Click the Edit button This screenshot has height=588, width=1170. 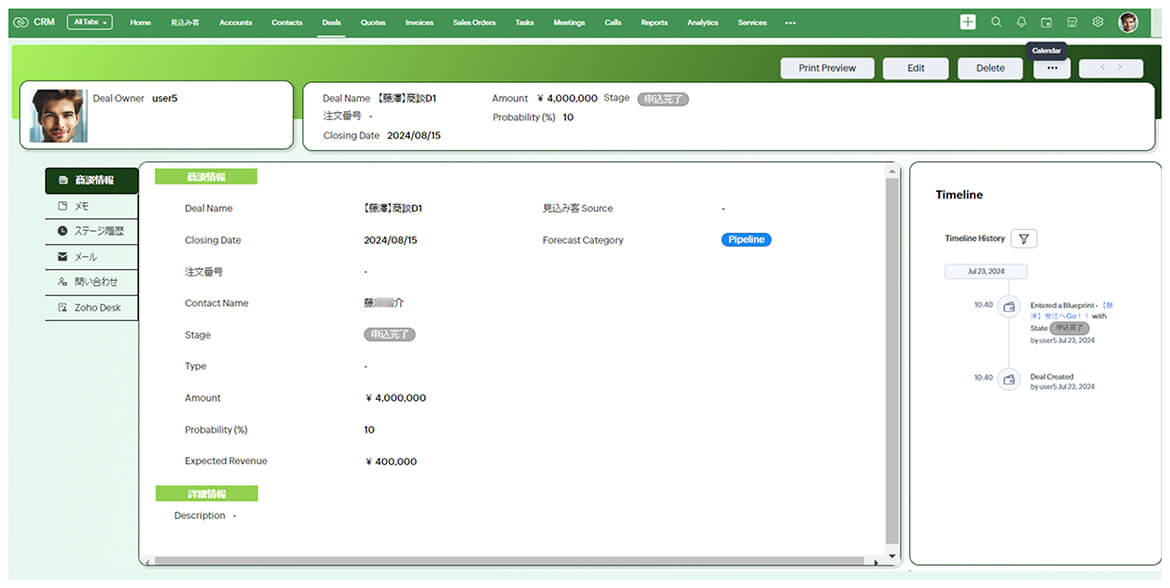click(916, 68)
